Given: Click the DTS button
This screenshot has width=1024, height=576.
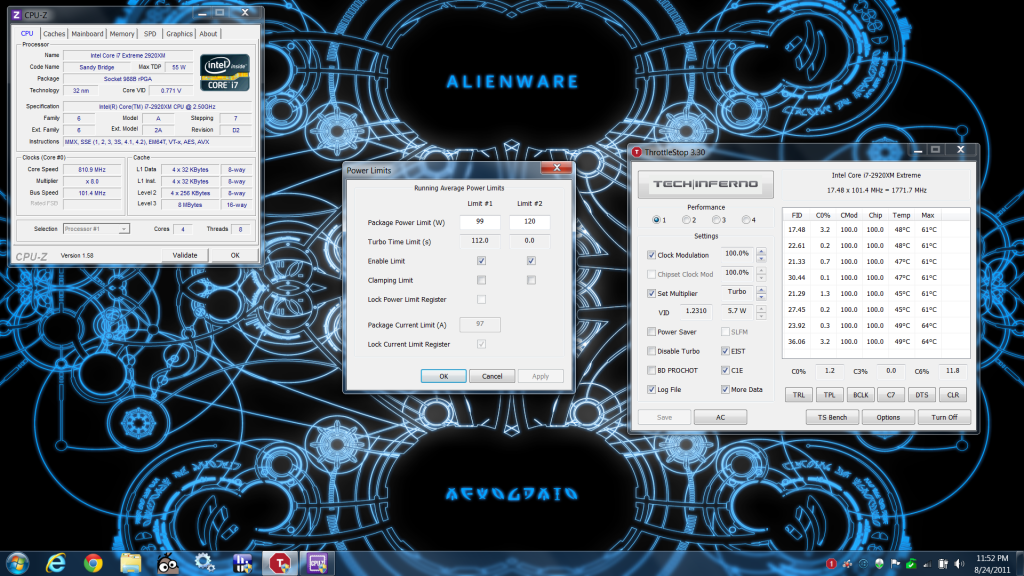Looking at the screenshot, I should (921, 395).
